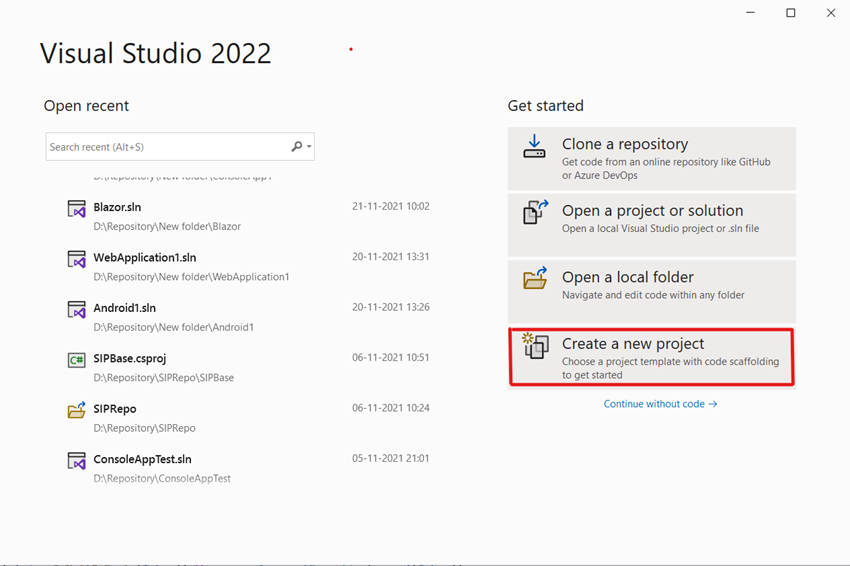Image resolution: width=850 pixels, height=566 pixels.
Task: Click the magnifier search icon in recent box
Action: [297, 146]
